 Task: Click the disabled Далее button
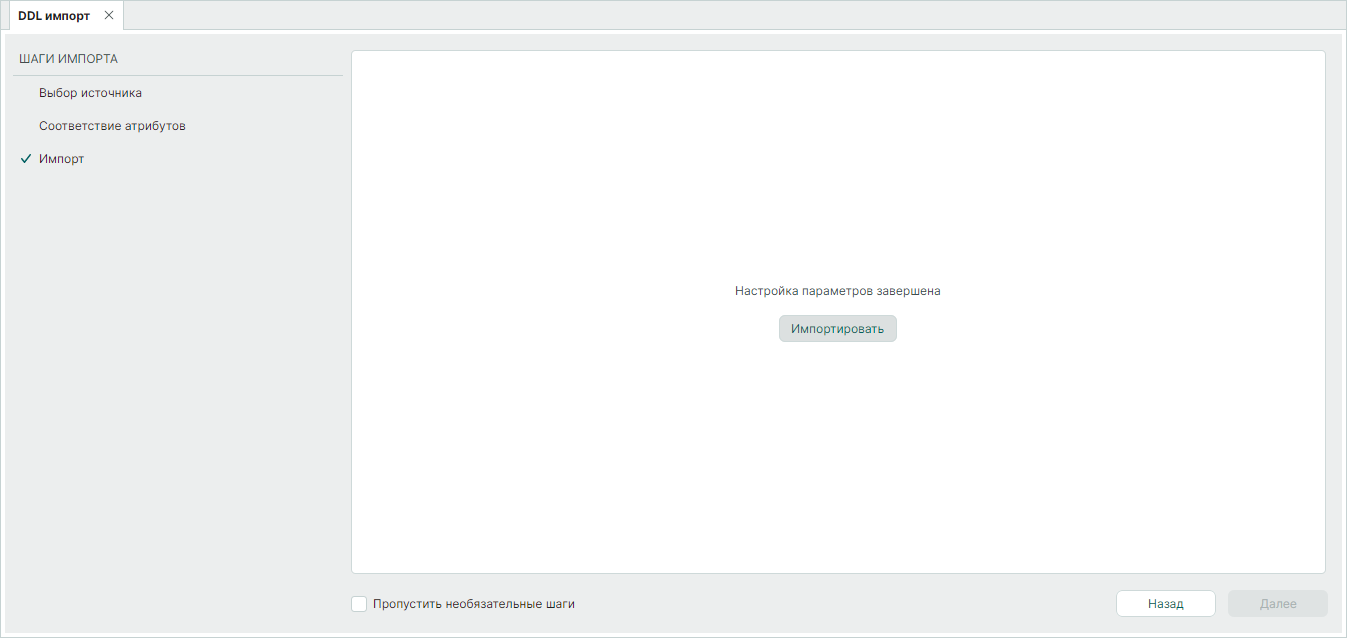pyautogui.click(x=1278, y=604)
